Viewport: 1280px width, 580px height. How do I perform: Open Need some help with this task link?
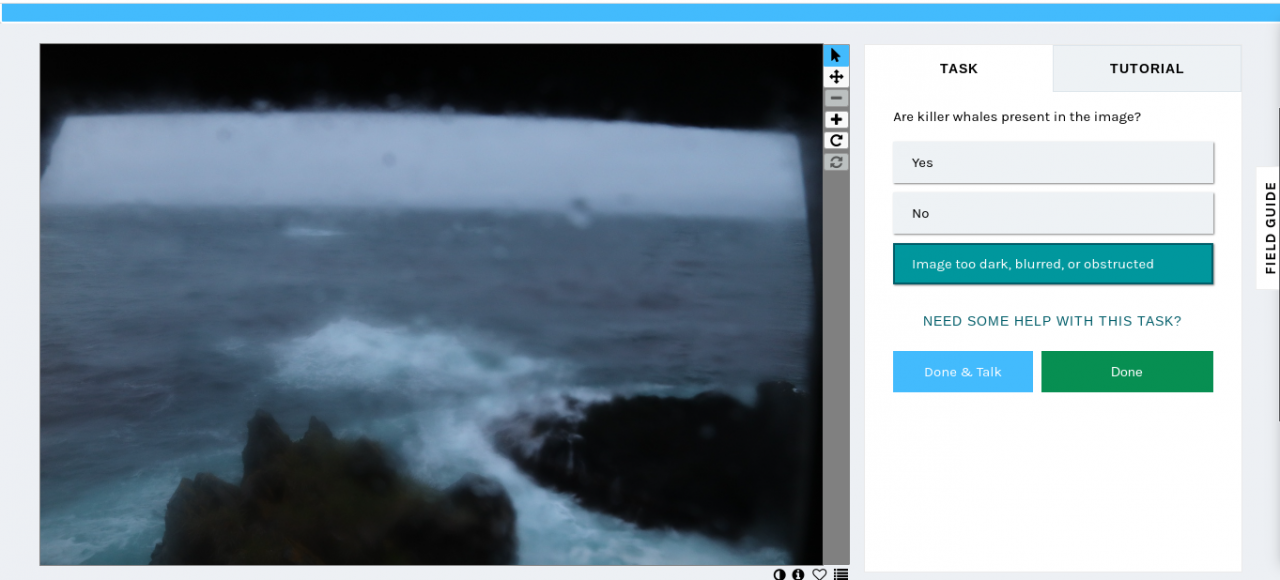tap(1052, 321)
